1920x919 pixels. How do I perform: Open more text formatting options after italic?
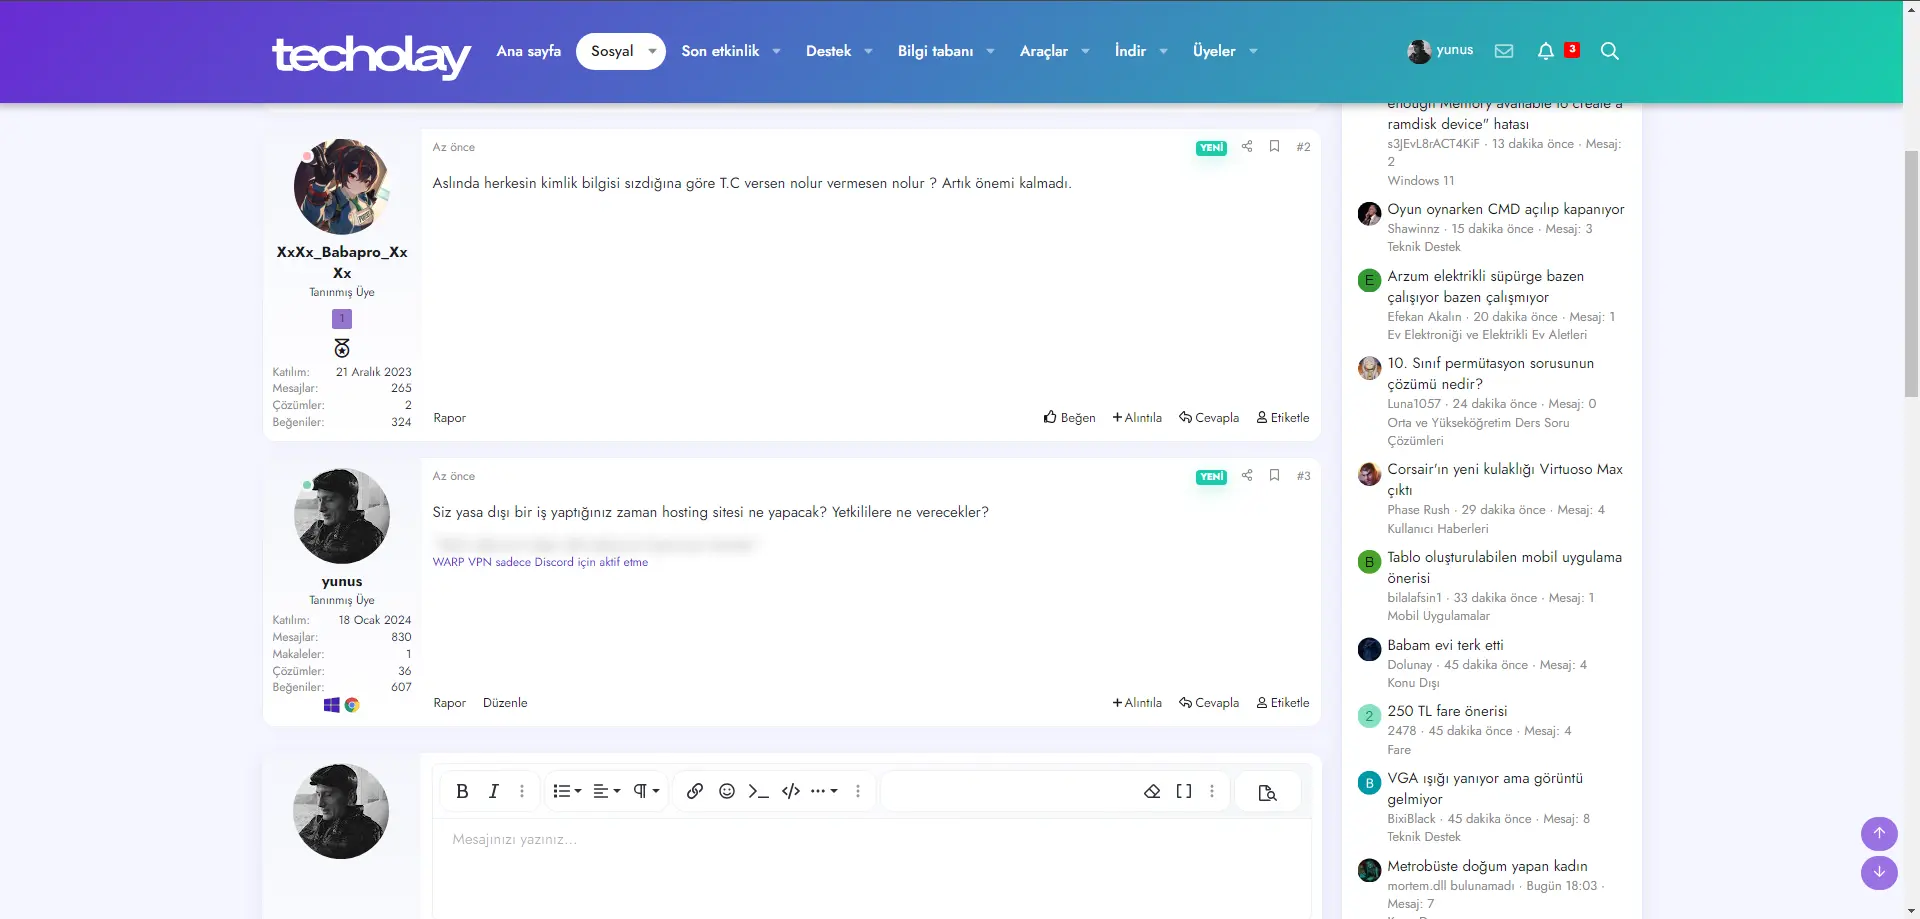pyautogui.click(x=522, y=791)
